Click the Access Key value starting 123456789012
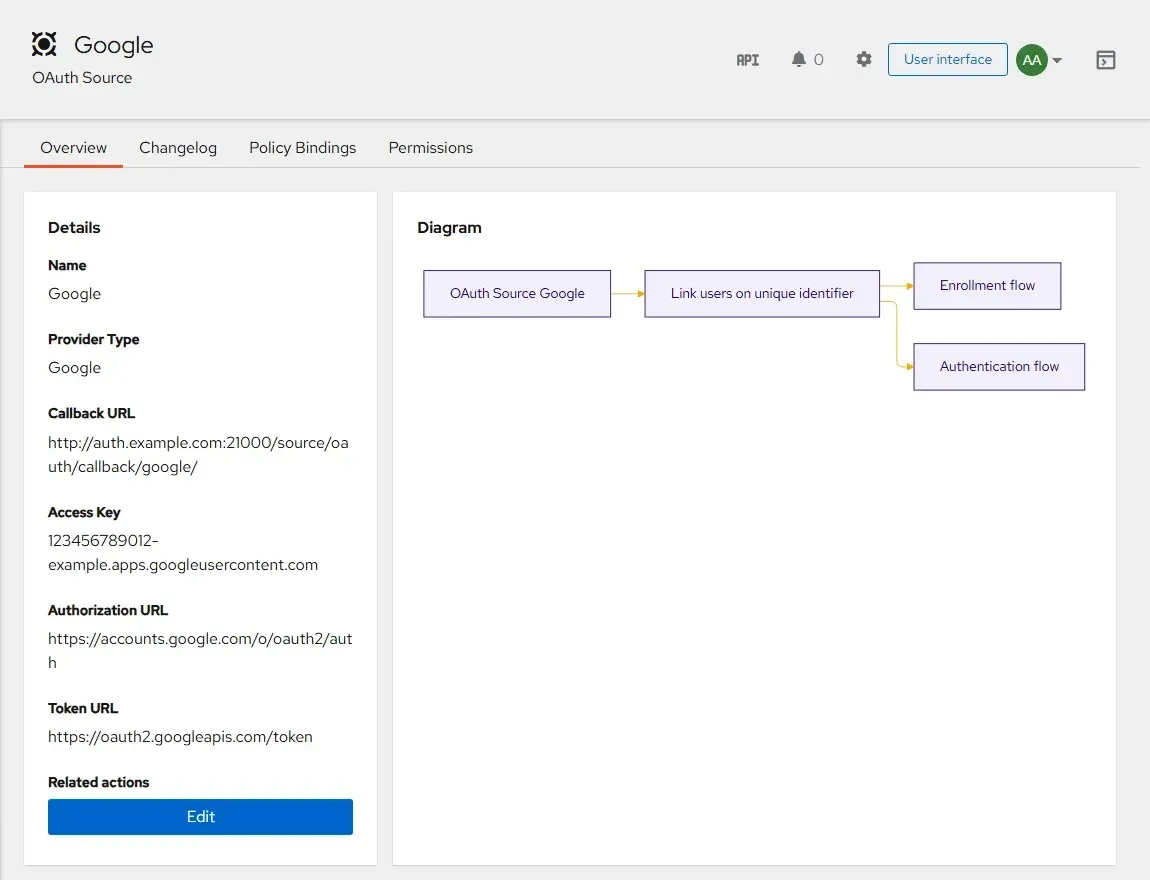The width and height of the screenshot is (1150, 880). coord(183,552)
